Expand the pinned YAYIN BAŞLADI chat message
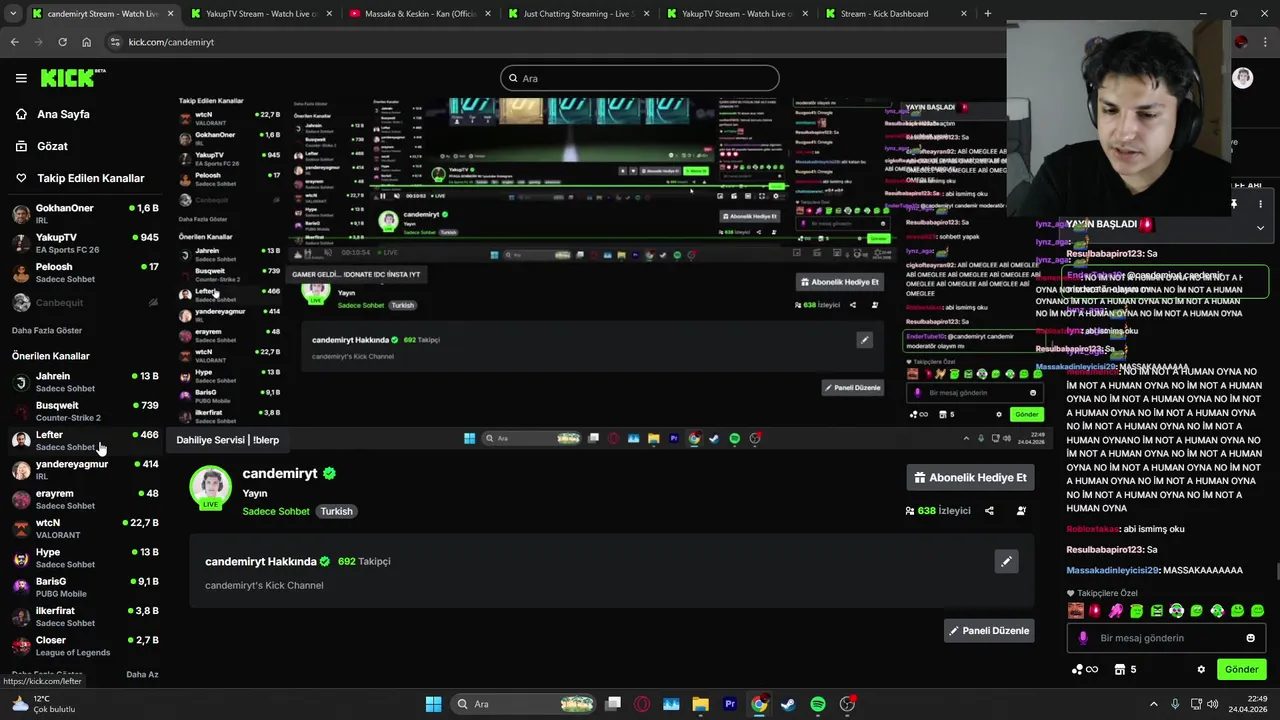Image resolution: width=1280 pixels, height=720 pixels. (1260, 227)
